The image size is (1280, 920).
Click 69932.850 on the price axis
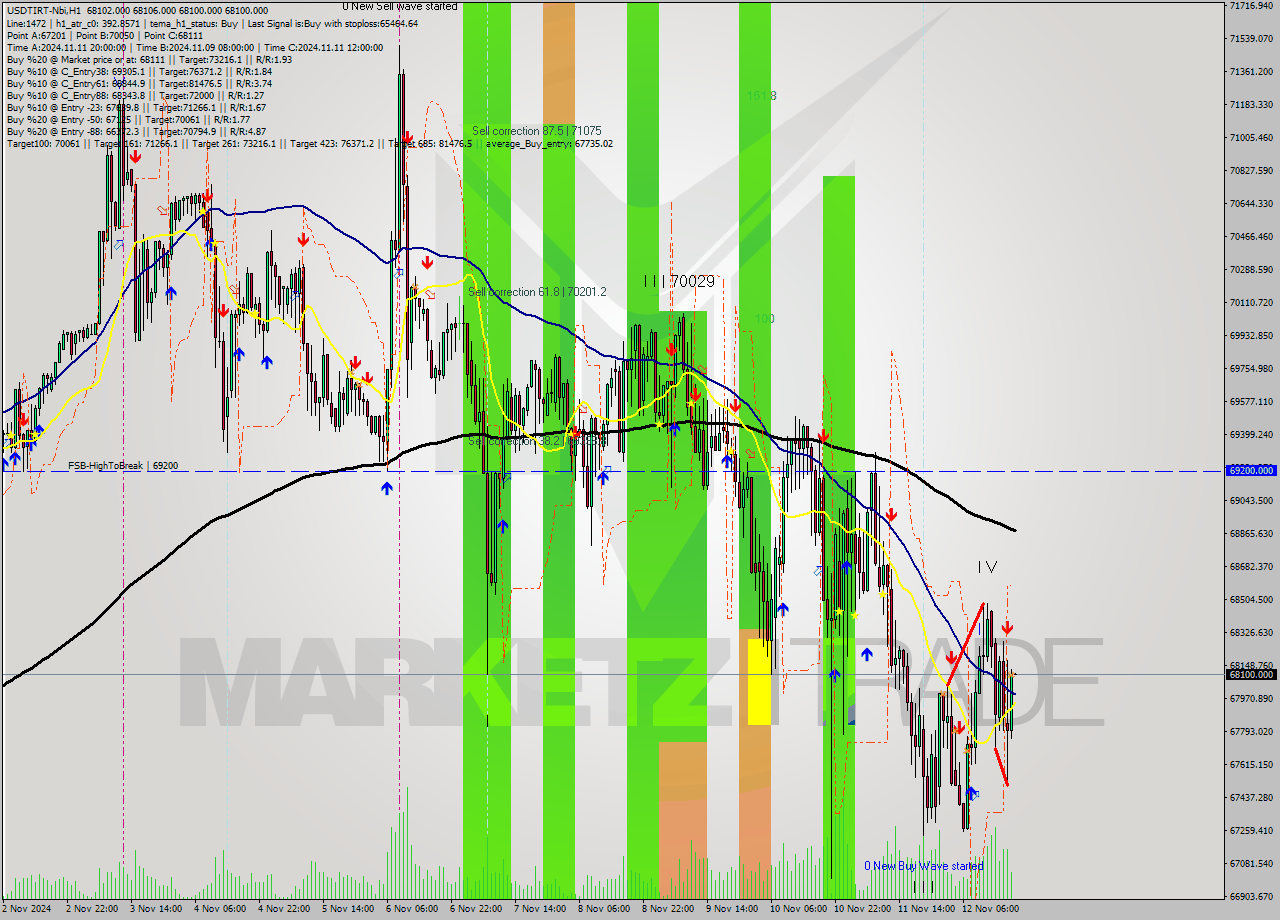1252,336
